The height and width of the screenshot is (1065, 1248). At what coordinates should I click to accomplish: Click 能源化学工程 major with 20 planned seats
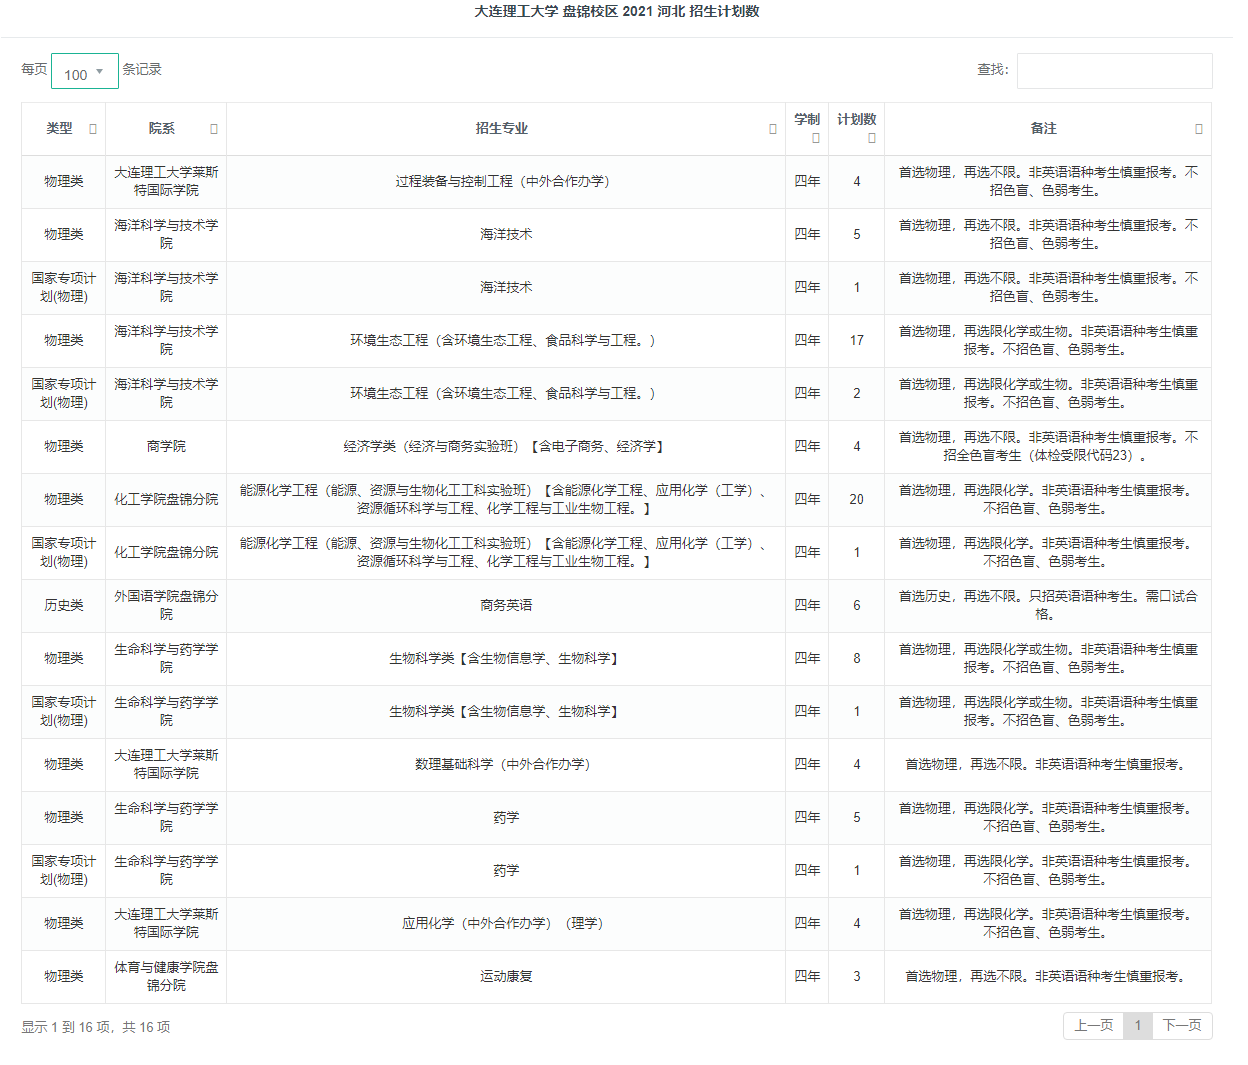(506, 500)
